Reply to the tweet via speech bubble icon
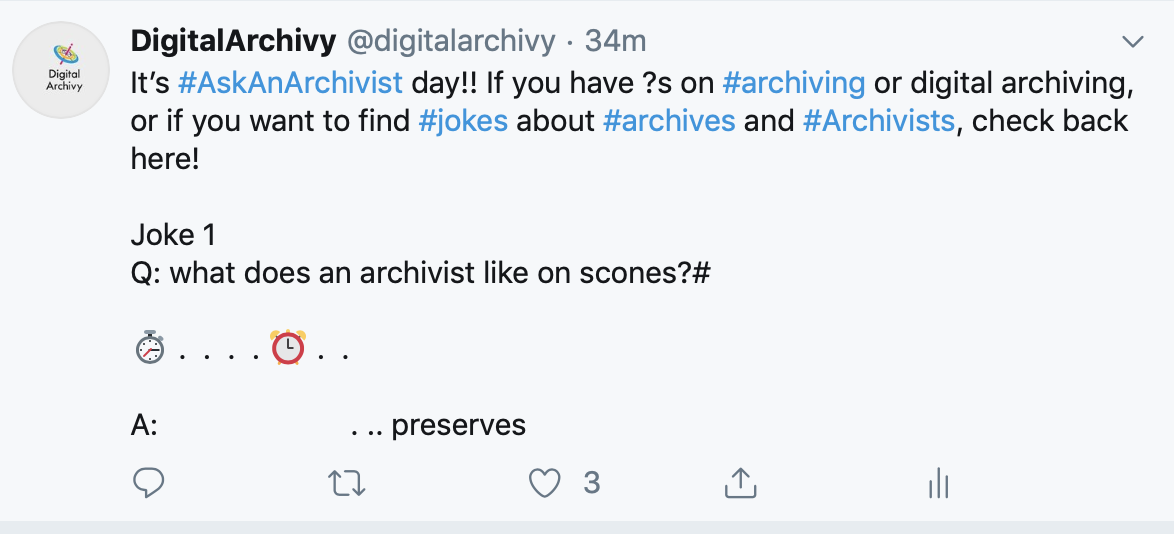The image size is (1174, 534). 148,483
